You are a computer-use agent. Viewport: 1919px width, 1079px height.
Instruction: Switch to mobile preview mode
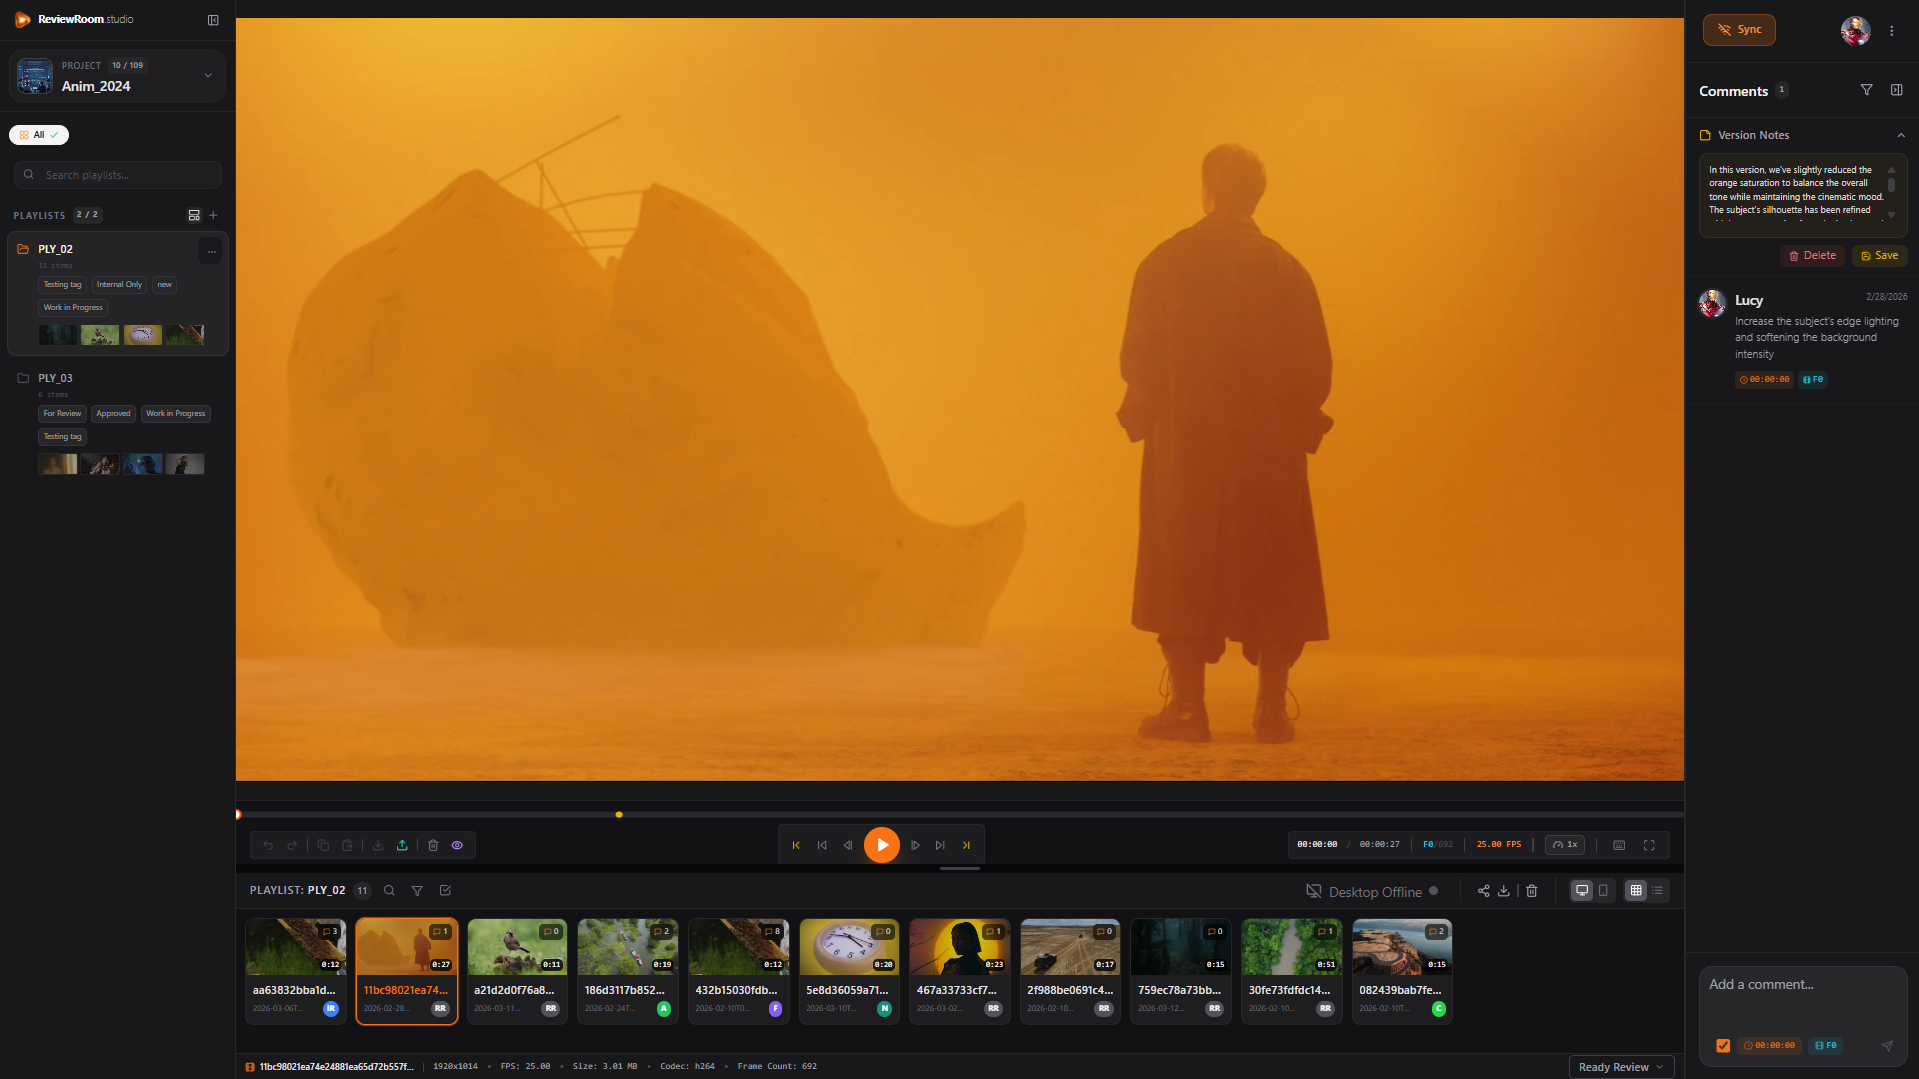(1603, 891)
